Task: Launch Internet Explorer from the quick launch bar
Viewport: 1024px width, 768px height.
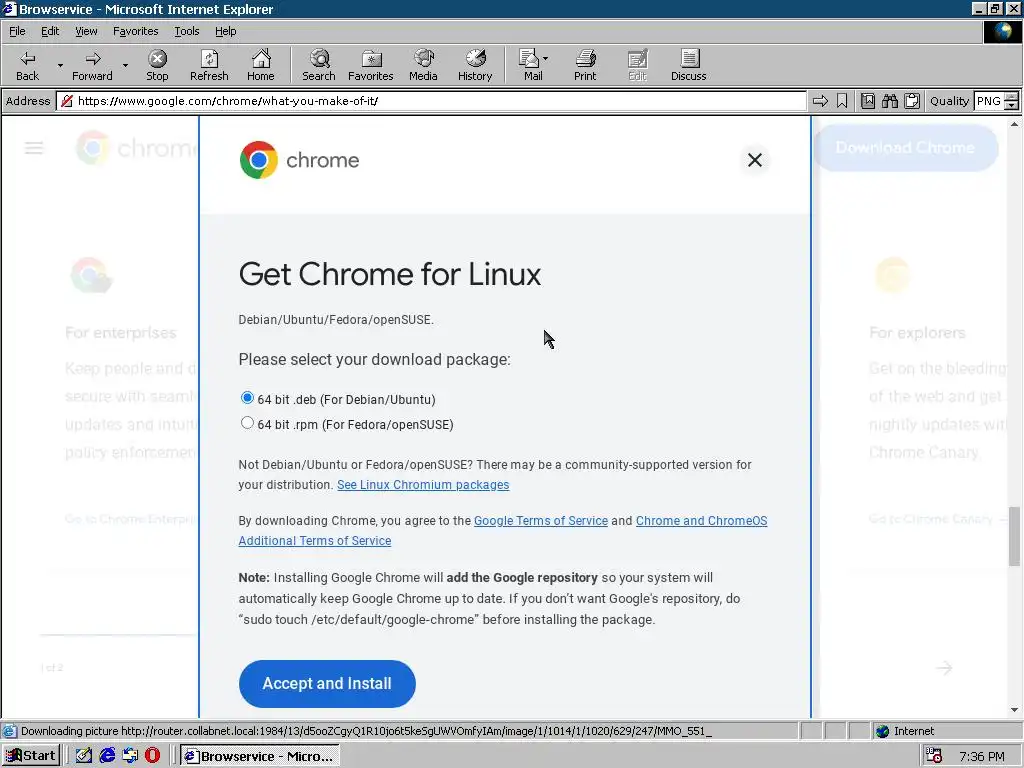Action: tap(107, 756)
